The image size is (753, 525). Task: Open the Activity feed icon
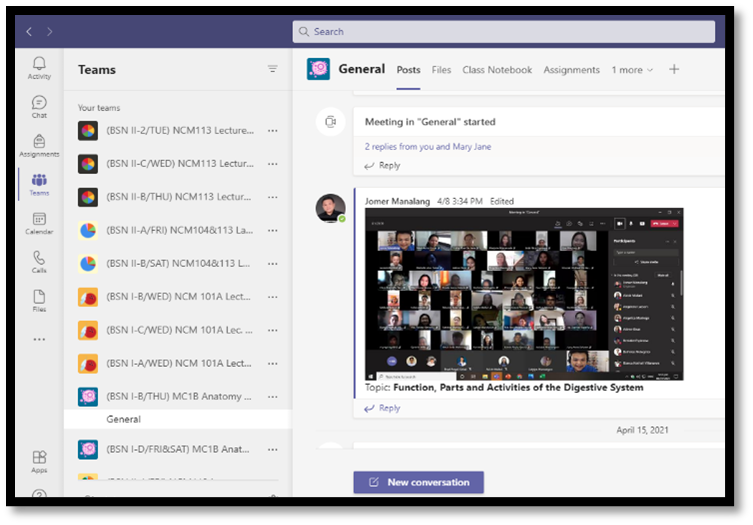pos(39,67)
